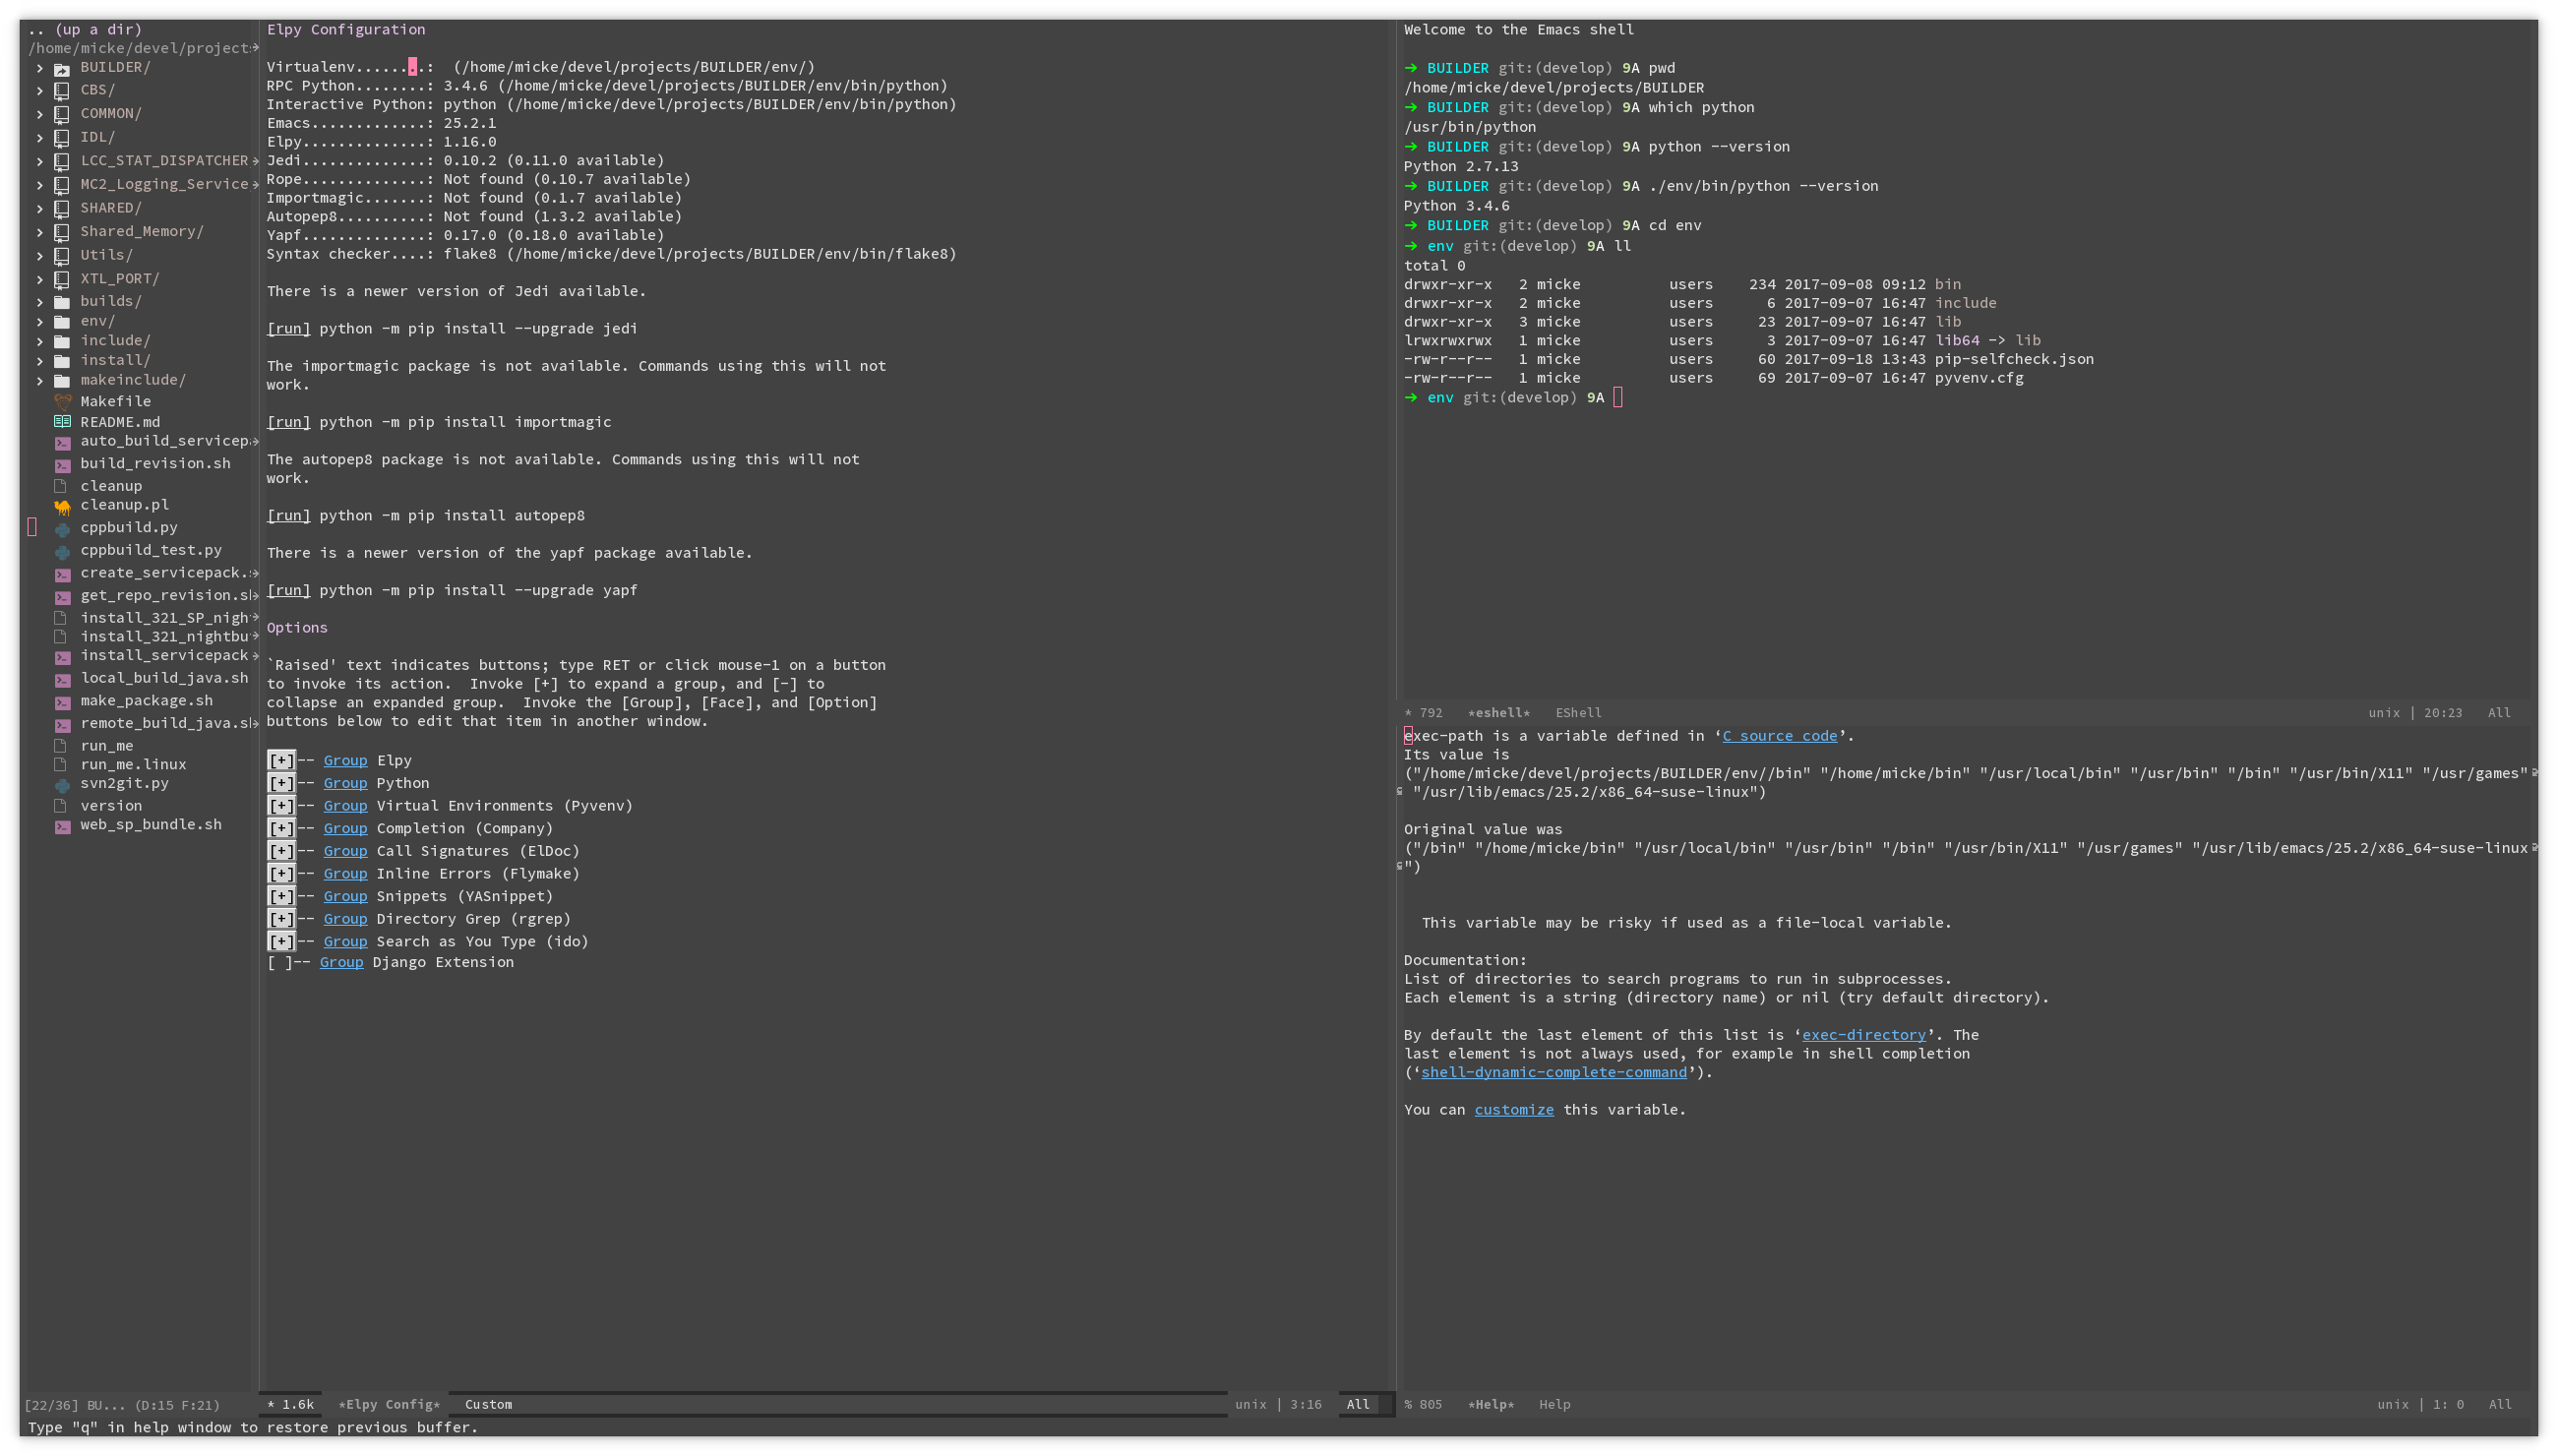2558x1456 pixels.
Task: Open cppbuild.py via its Python icon
Action: click(62, 527)
